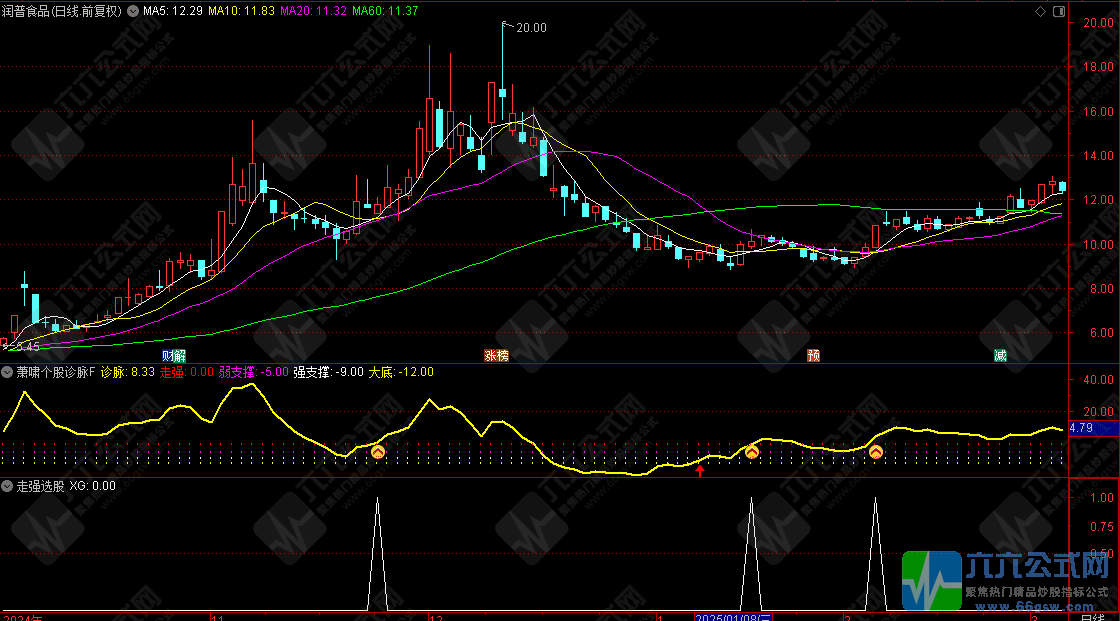
Task: Toggle the side panel icon at top right
Action: click(1058, 11)
